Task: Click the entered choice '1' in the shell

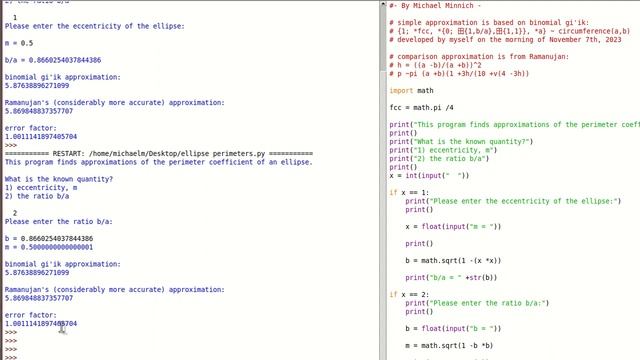Action: pos(15,18)
